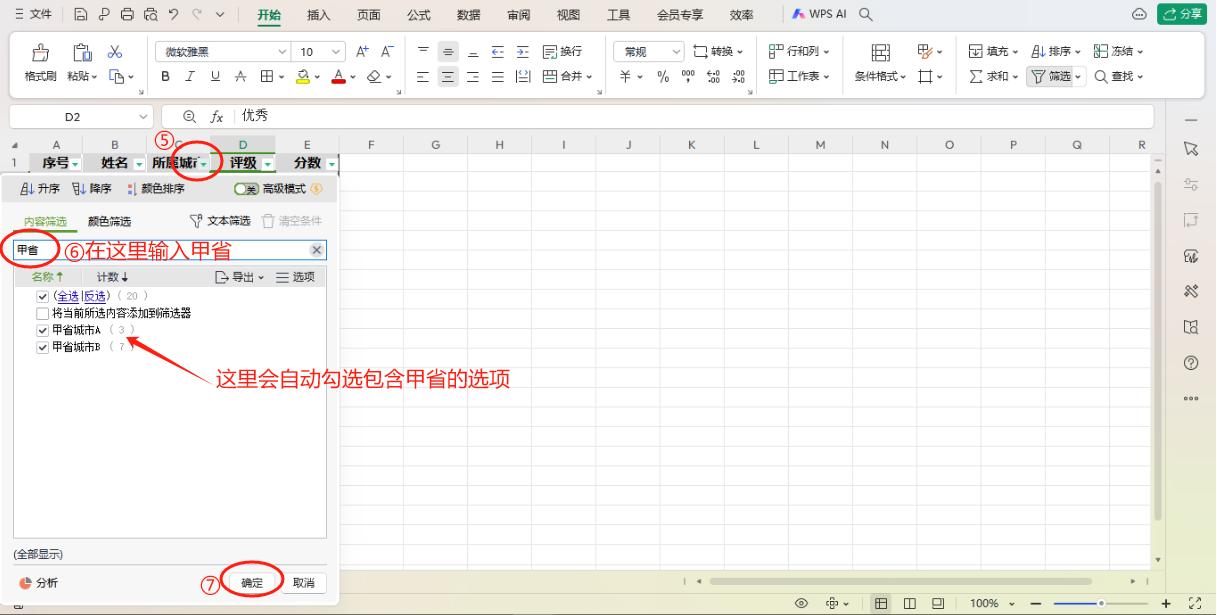Viewport: 1217px width, 615px height.
Task: Toggle Advanced Mode (高级模式) switch
Action: pyautogui.click(x=246, y=189)
